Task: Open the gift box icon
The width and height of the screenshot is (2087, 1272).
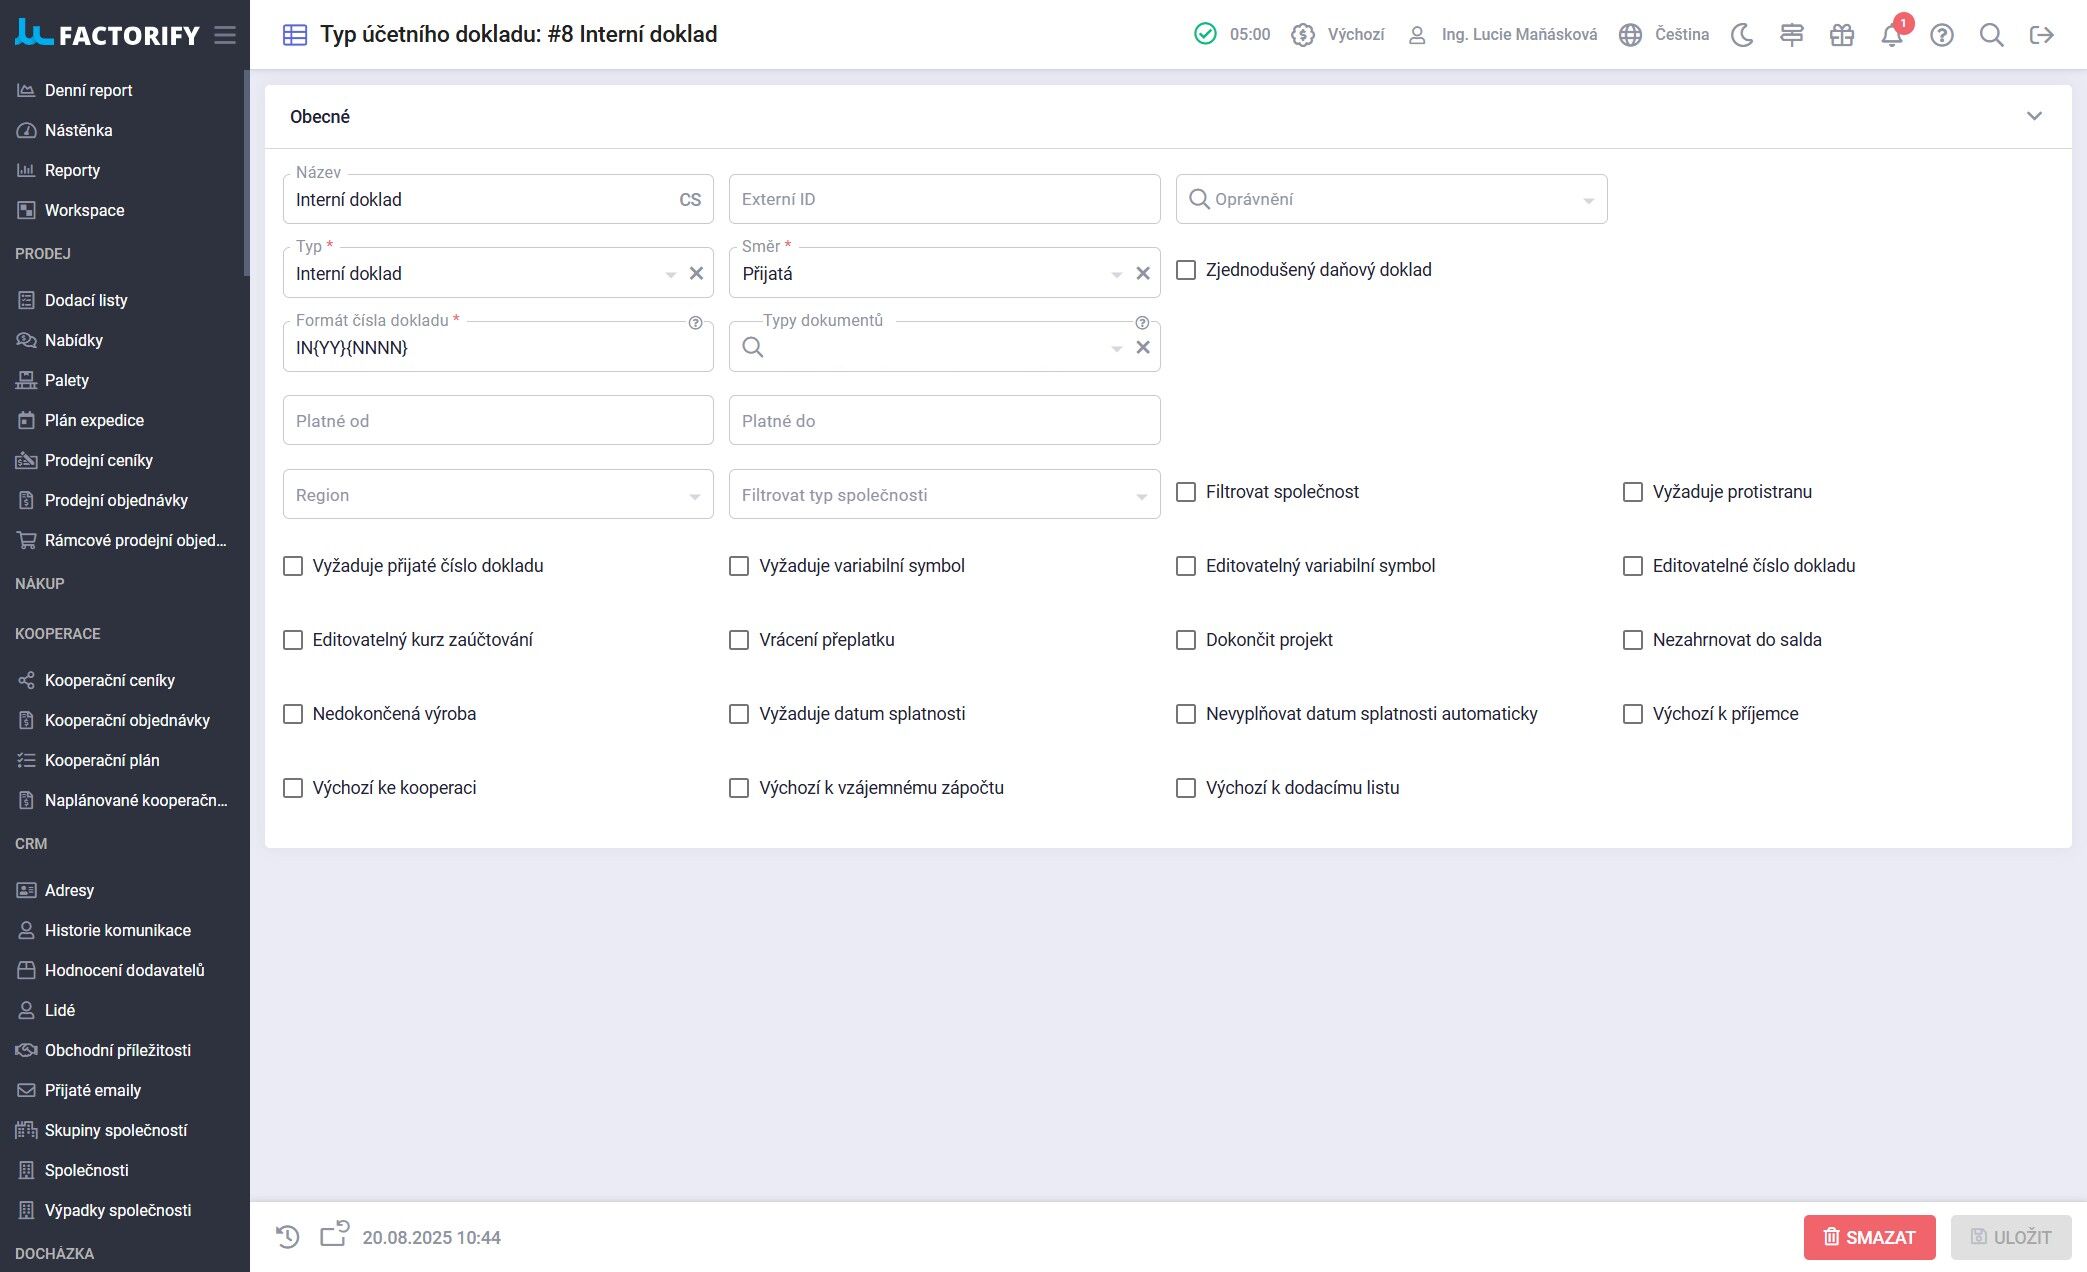Action: click(1841, 35)
